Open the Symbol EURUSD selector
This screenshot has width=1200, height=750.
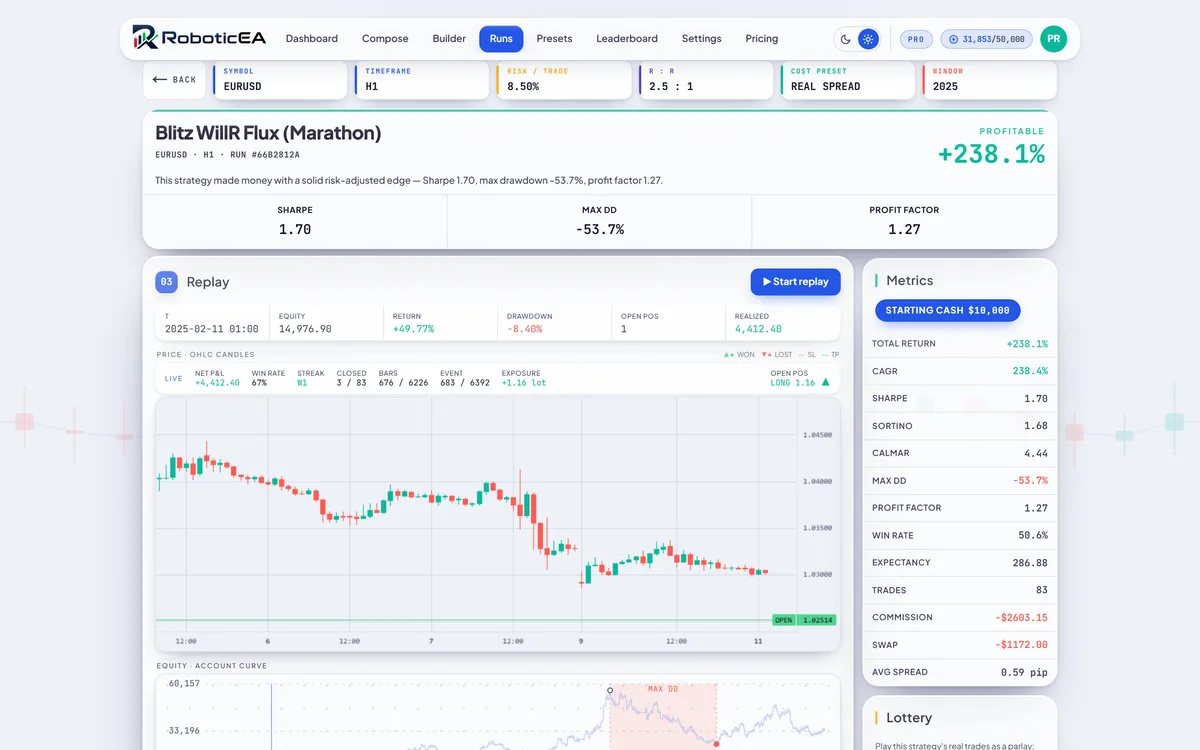(280, 79)
